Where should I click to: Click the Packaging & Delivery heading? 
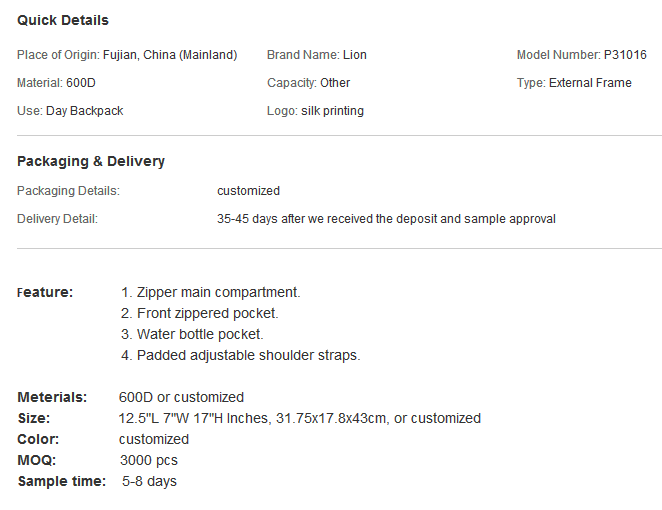coord(91,161)
